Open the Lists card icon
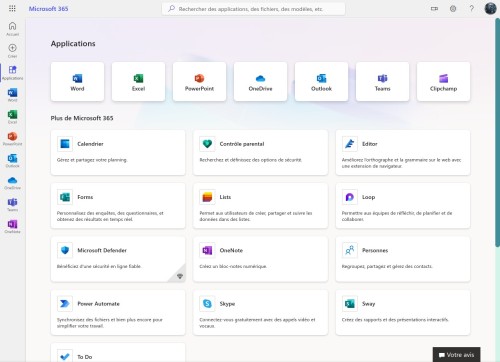The width and height of the screenshot is (500, 362). coord(207,197)
